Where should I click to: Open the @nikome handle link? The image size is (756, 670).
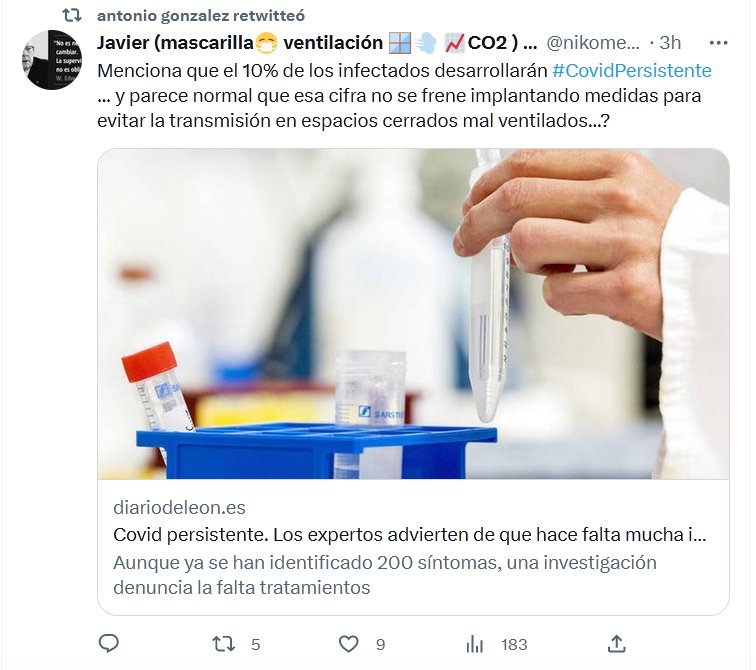tap(593, 43)
